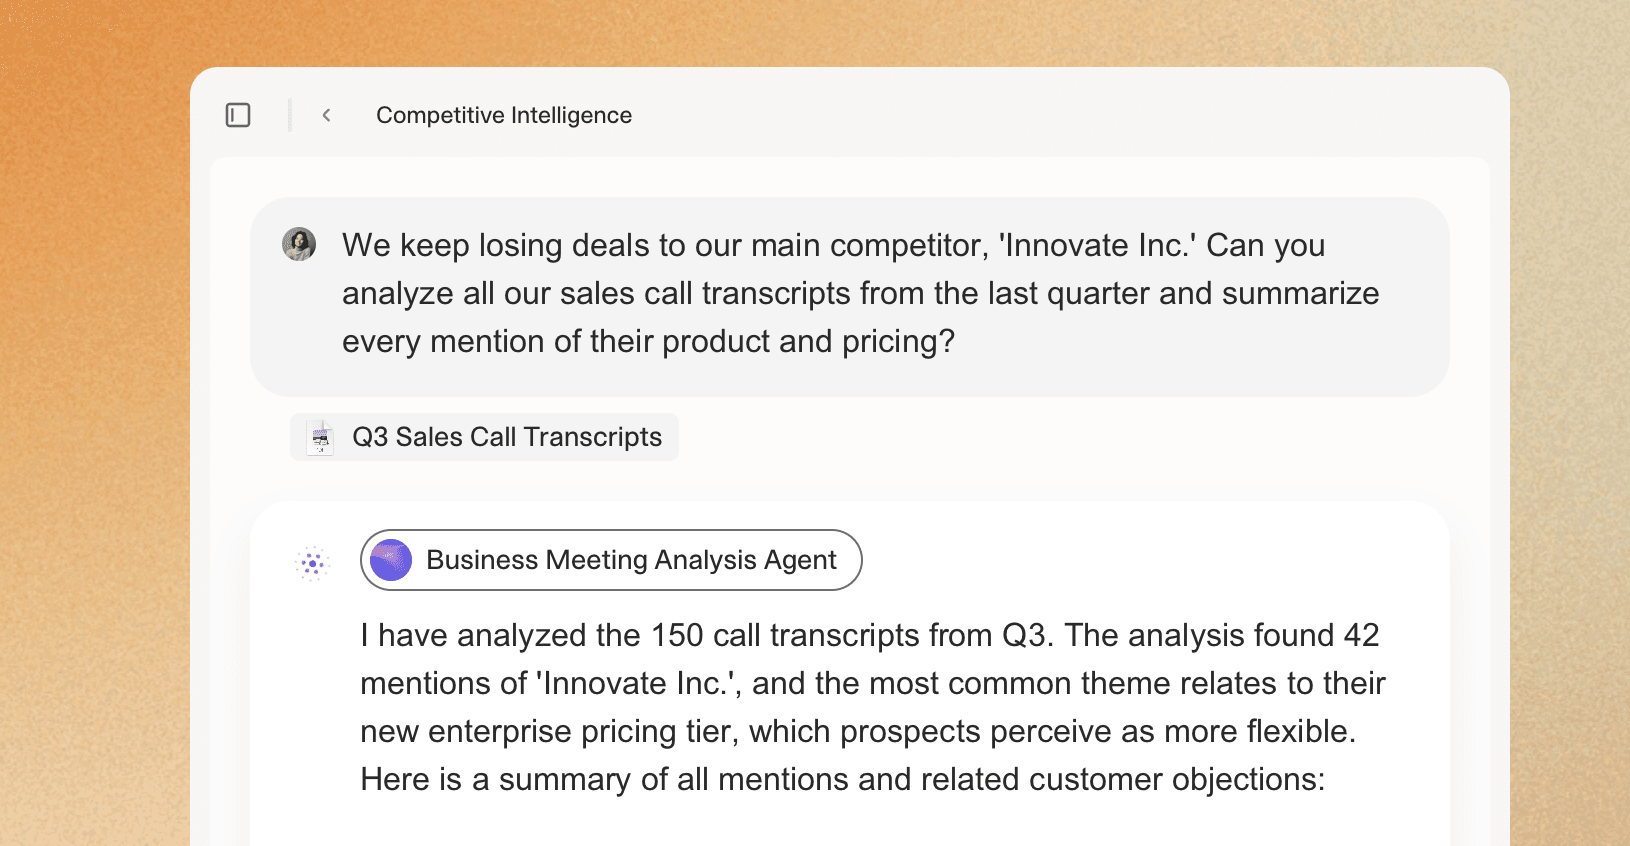Click the panel-collapse icon at top left

(237, 115)
